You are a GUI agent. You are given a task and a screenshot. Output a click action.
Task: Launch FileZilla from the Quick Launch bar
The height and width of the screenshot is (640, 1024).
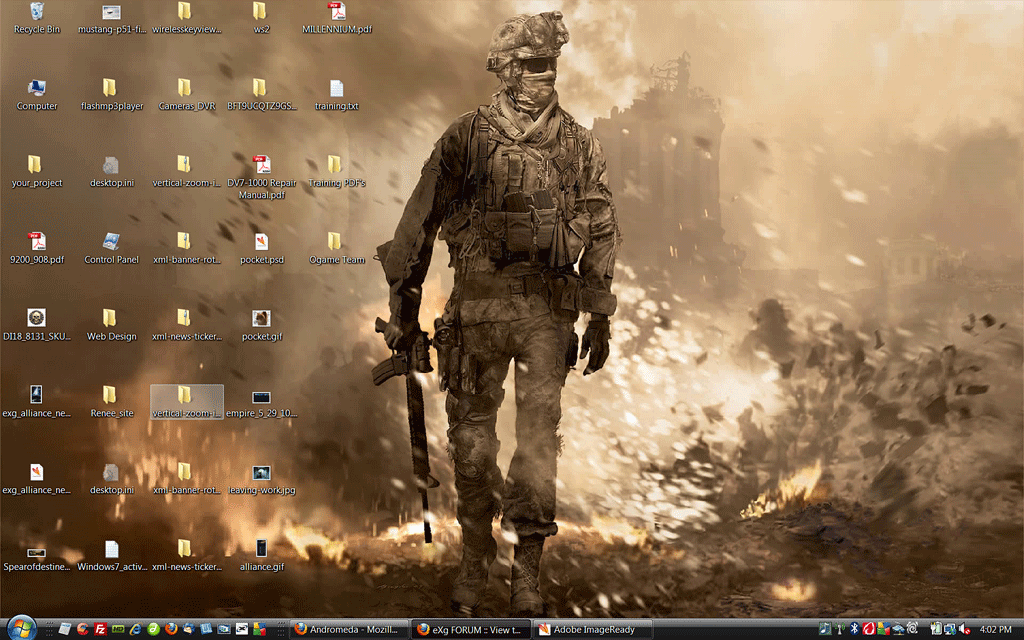tap(100, 629)
